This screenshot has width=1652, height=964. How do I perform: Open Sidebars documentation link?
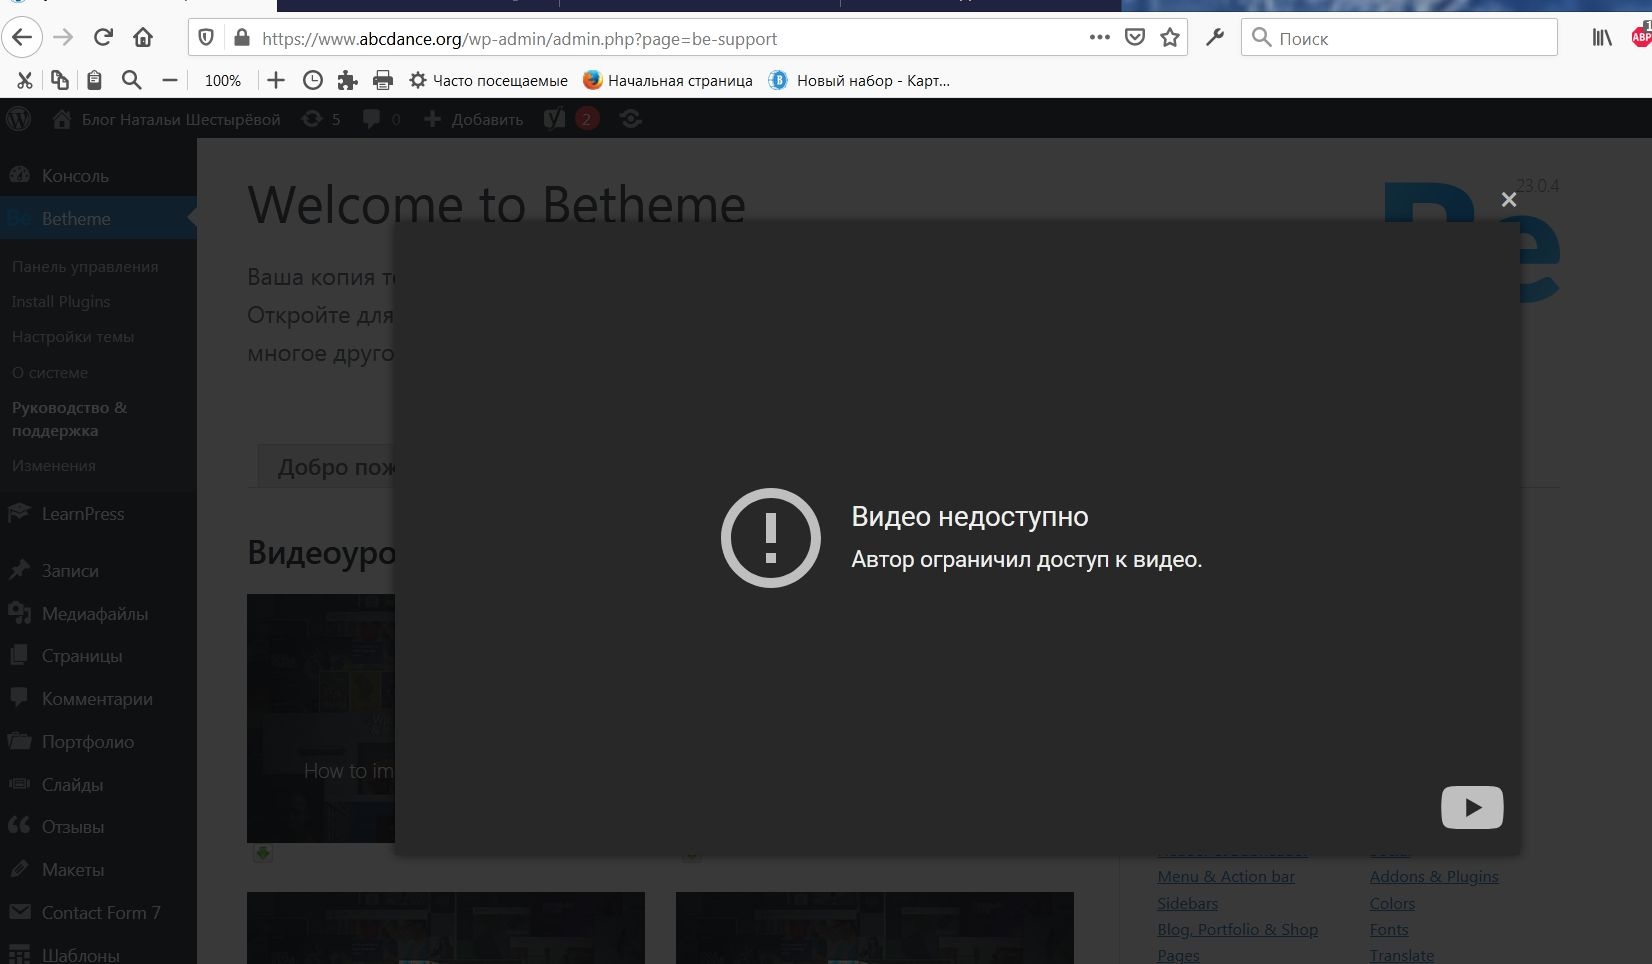pyautogui.click(x=1188, y=903)
